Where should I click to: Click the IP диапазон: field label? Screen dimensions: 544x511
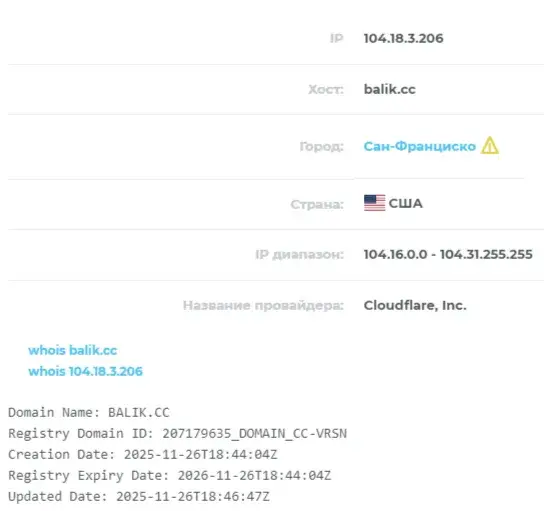click(299, 255)
